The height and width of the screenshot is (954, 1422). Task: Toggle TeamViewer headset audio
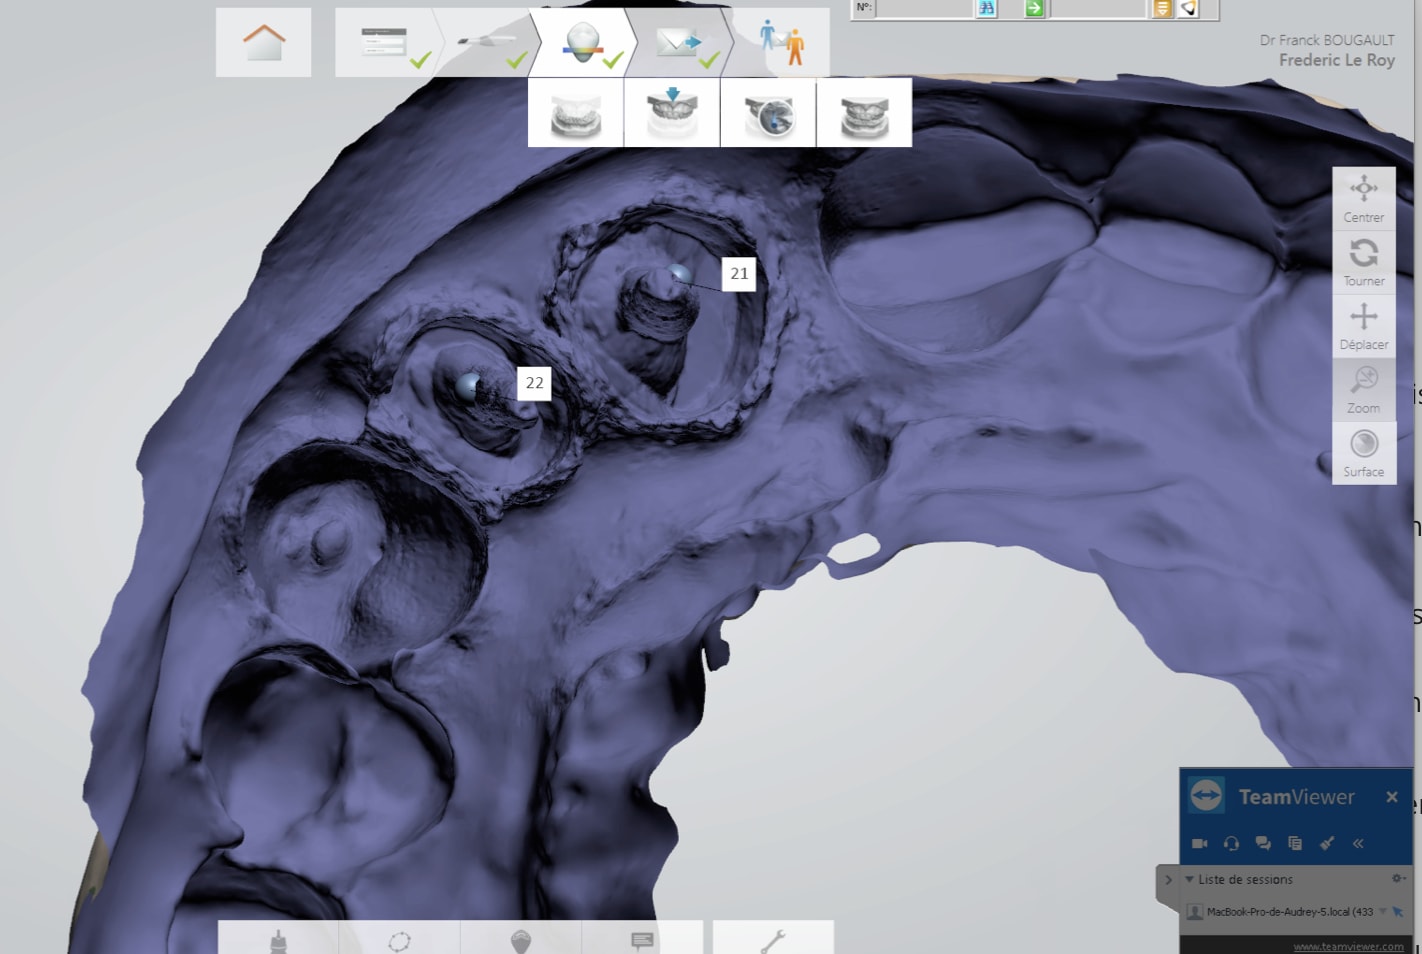tap(1231, 843)
